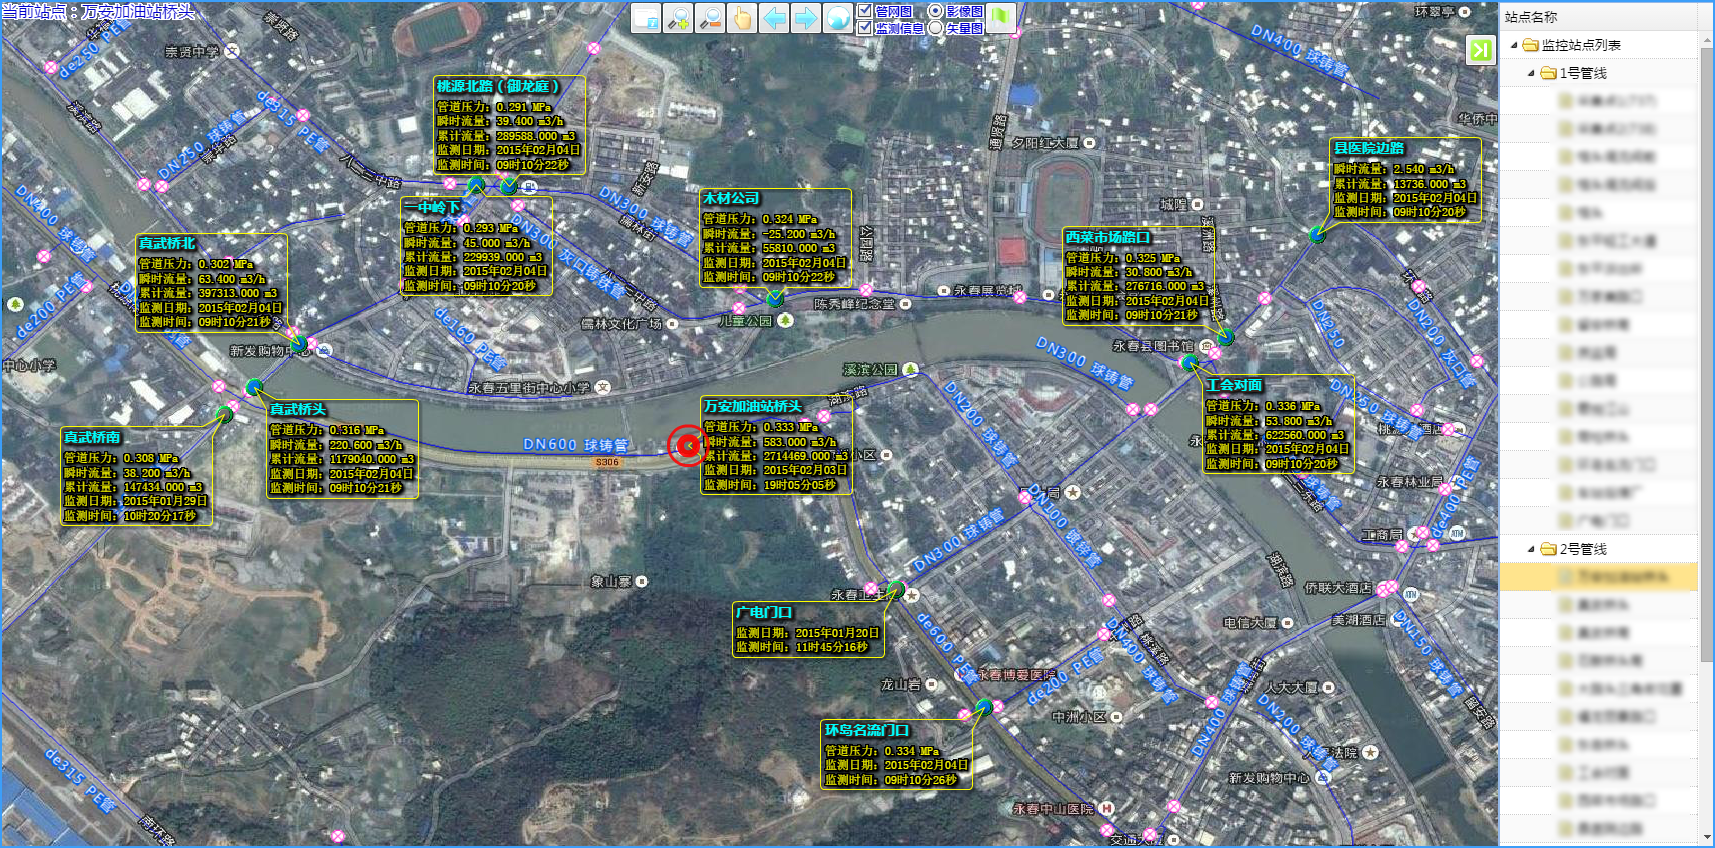1715x848 pixels.
Task: Go to next map view with right arrow
Action: click(x=806, y=18)
